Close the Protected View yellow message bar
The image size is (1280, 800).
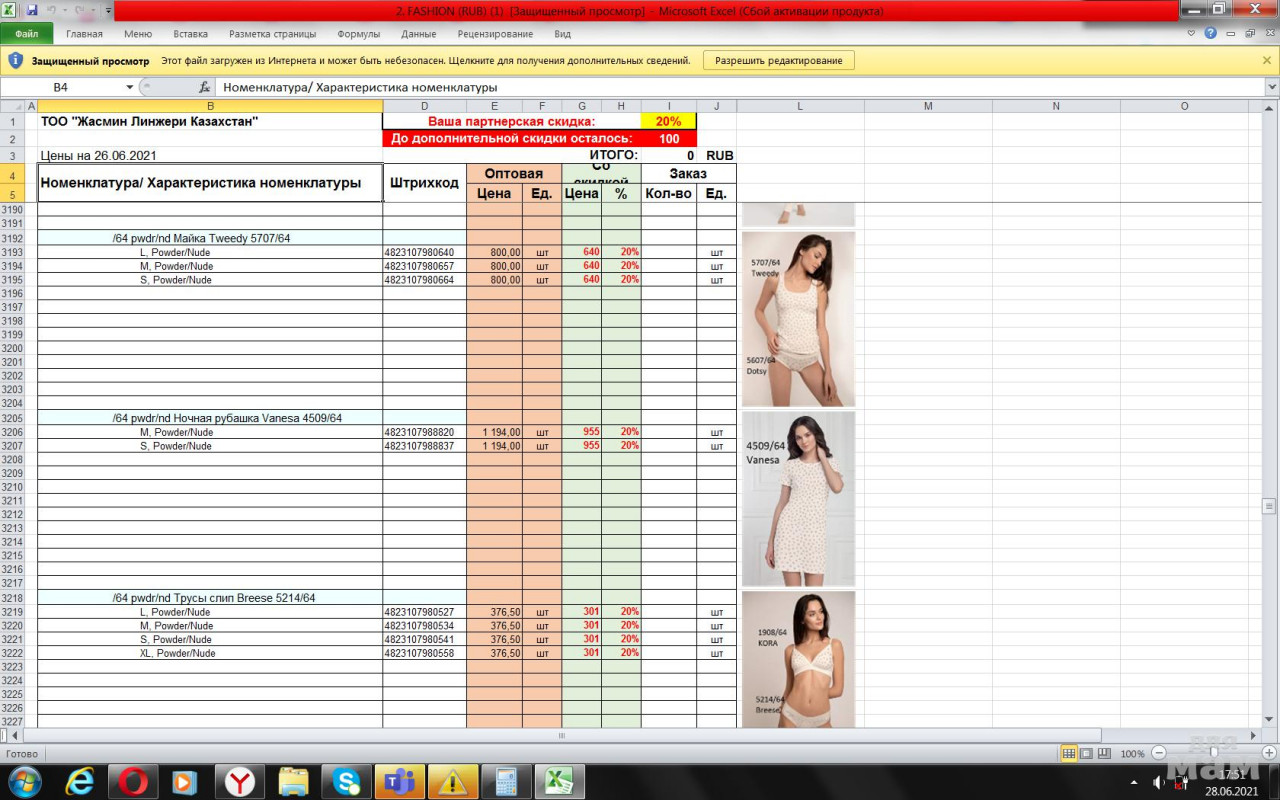click(x=1267, y=60)
